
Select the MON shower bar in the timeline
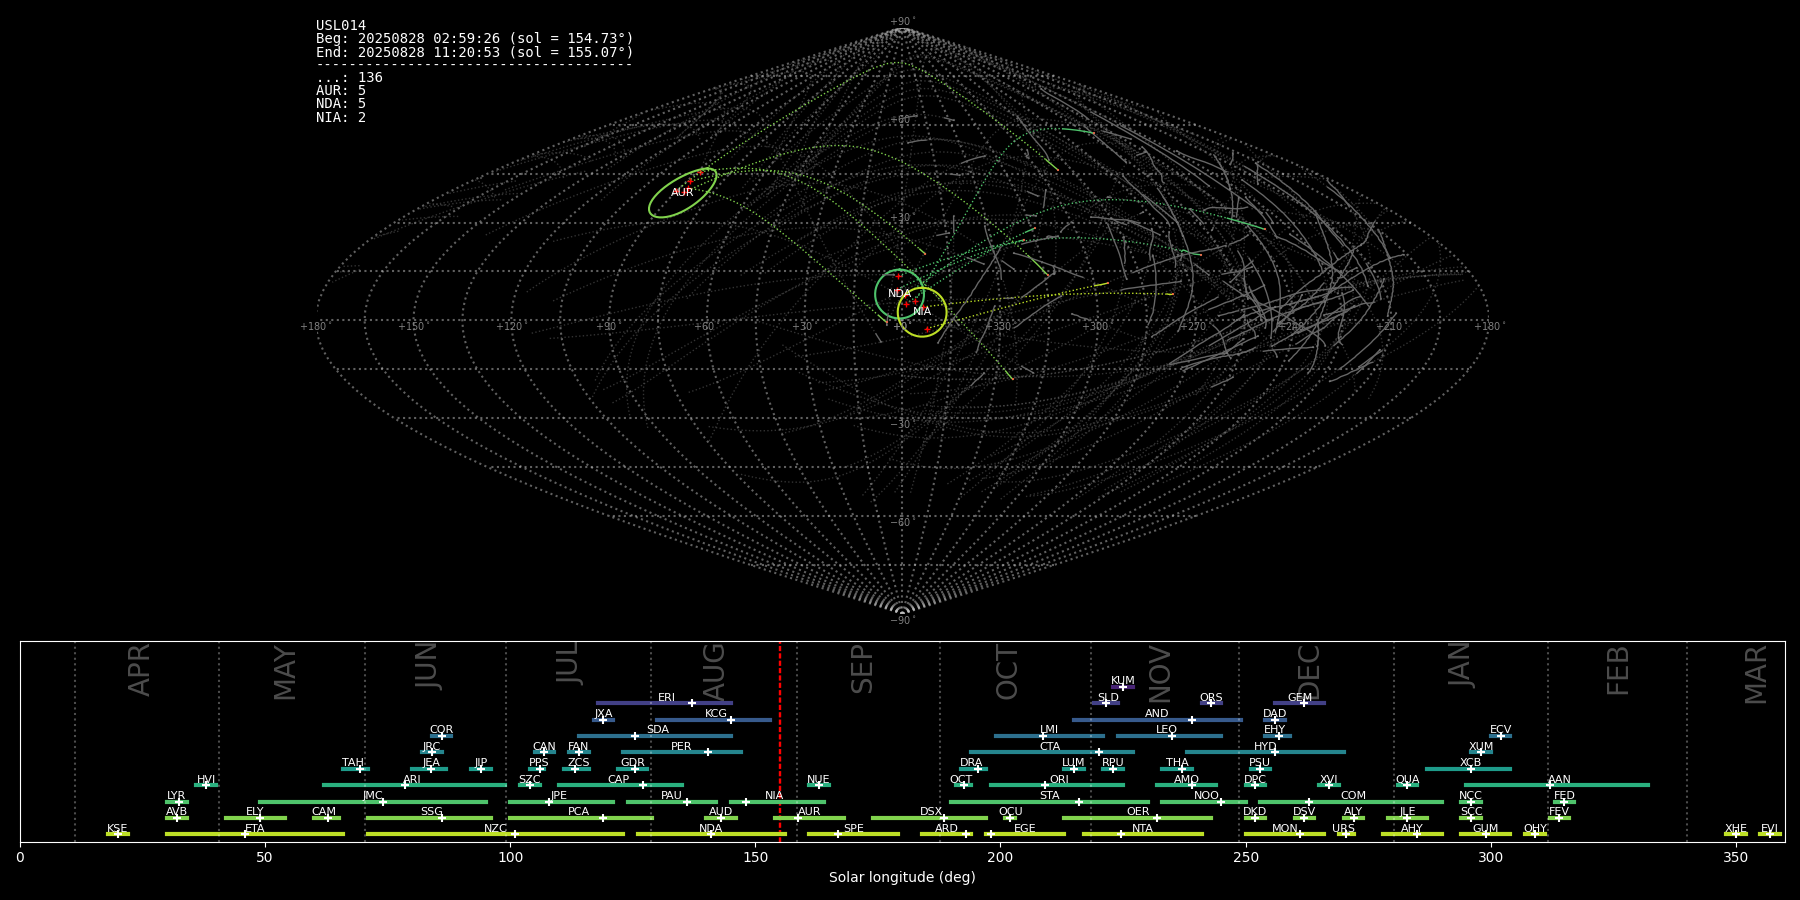1285,834
